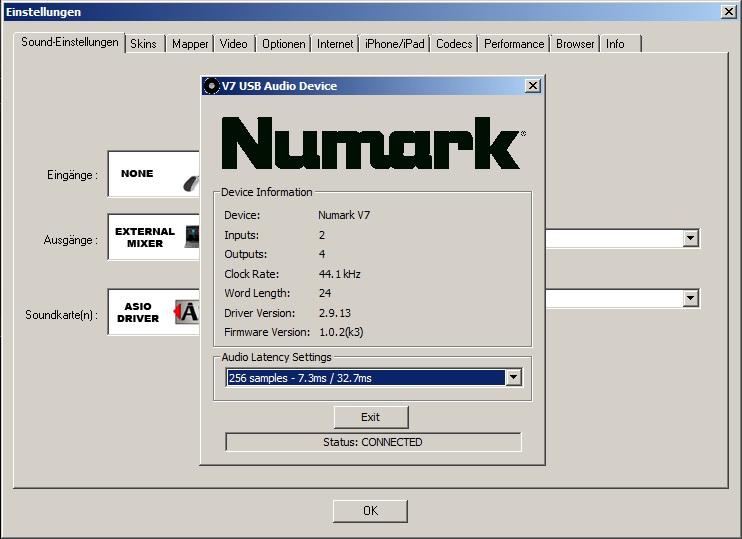Click the driver version 2.9.13 value
This screenshot has height=539, width=742.
pos(335,313)
